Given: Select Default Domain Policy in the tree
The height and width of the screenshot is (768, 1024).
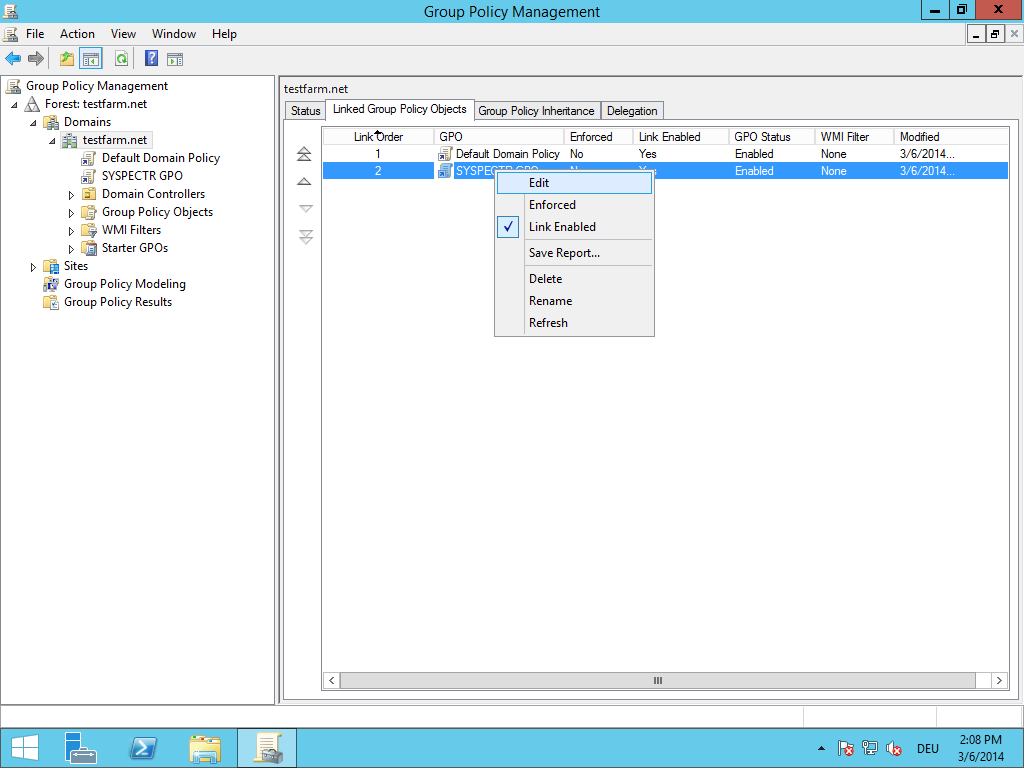Looking at the screenshot, I should click(161, 158).
